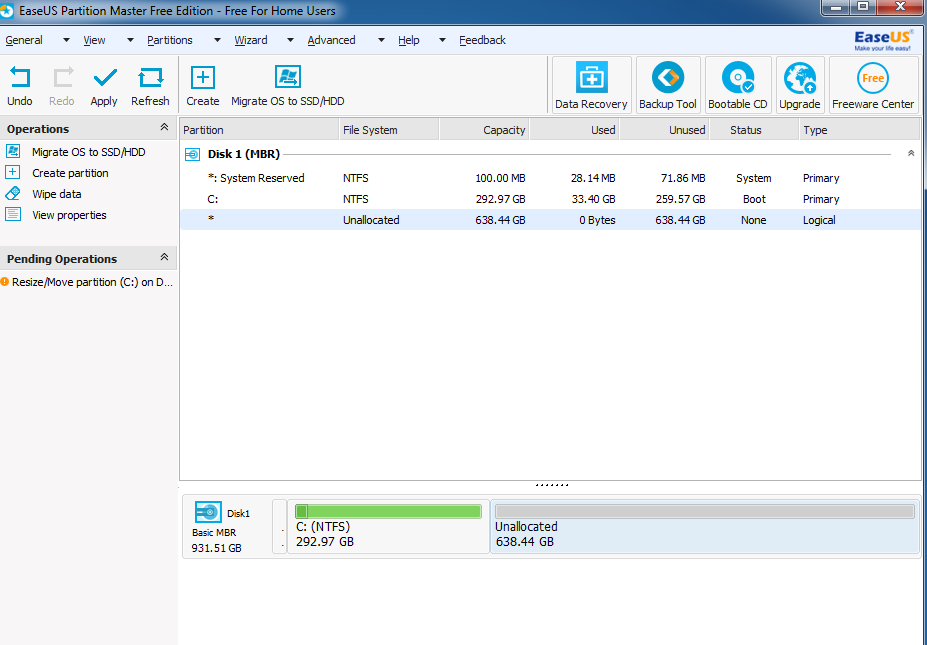The width and height of the screenshot is (927, 645).
Task: Select the Unallocated 638.44 GB row in list
Action: [550, 220]
